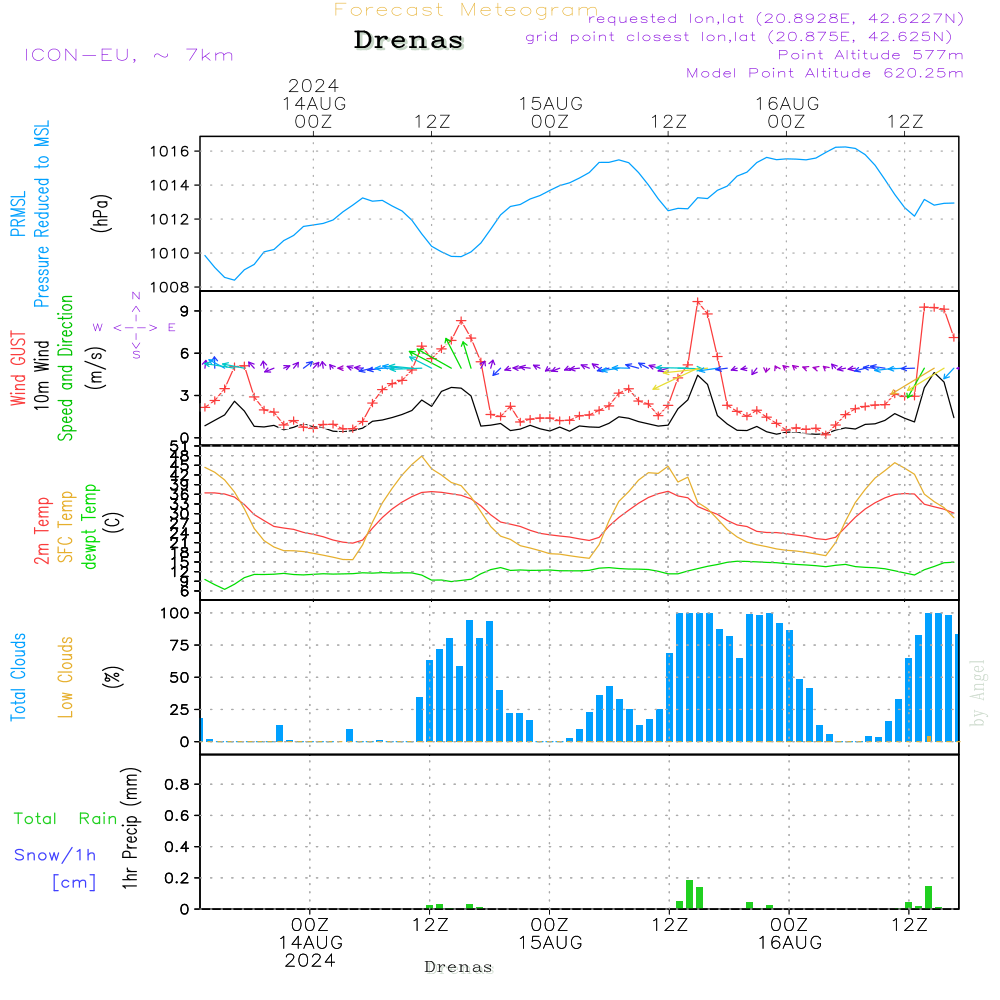Screen dimensions: 1000x1000
Task: Click the orange SFC Temp legend label
Action: (66, 527)
